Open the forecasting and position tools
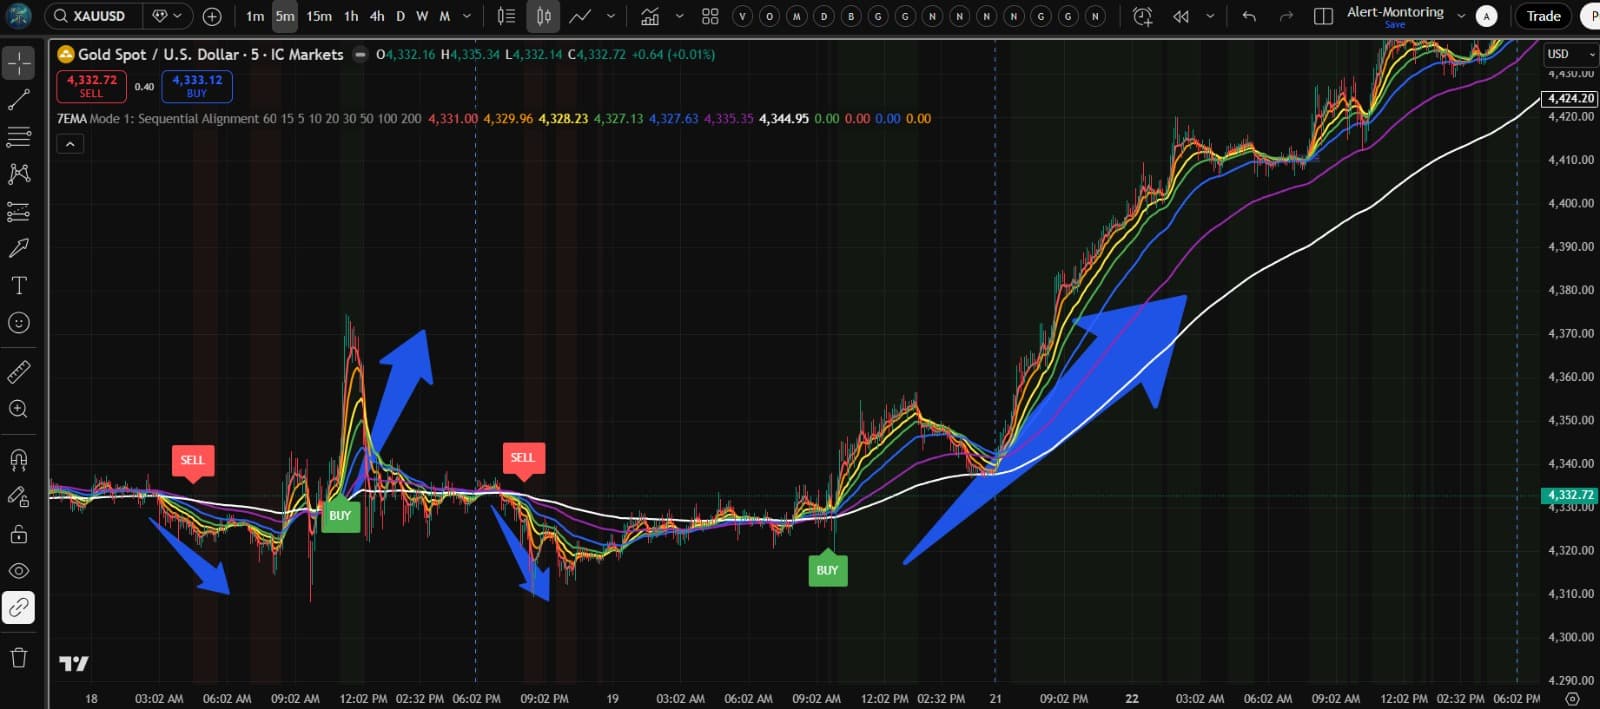The width and height of the screenshot is (1600, 709). pyautogui.click(x=19, y=211)
